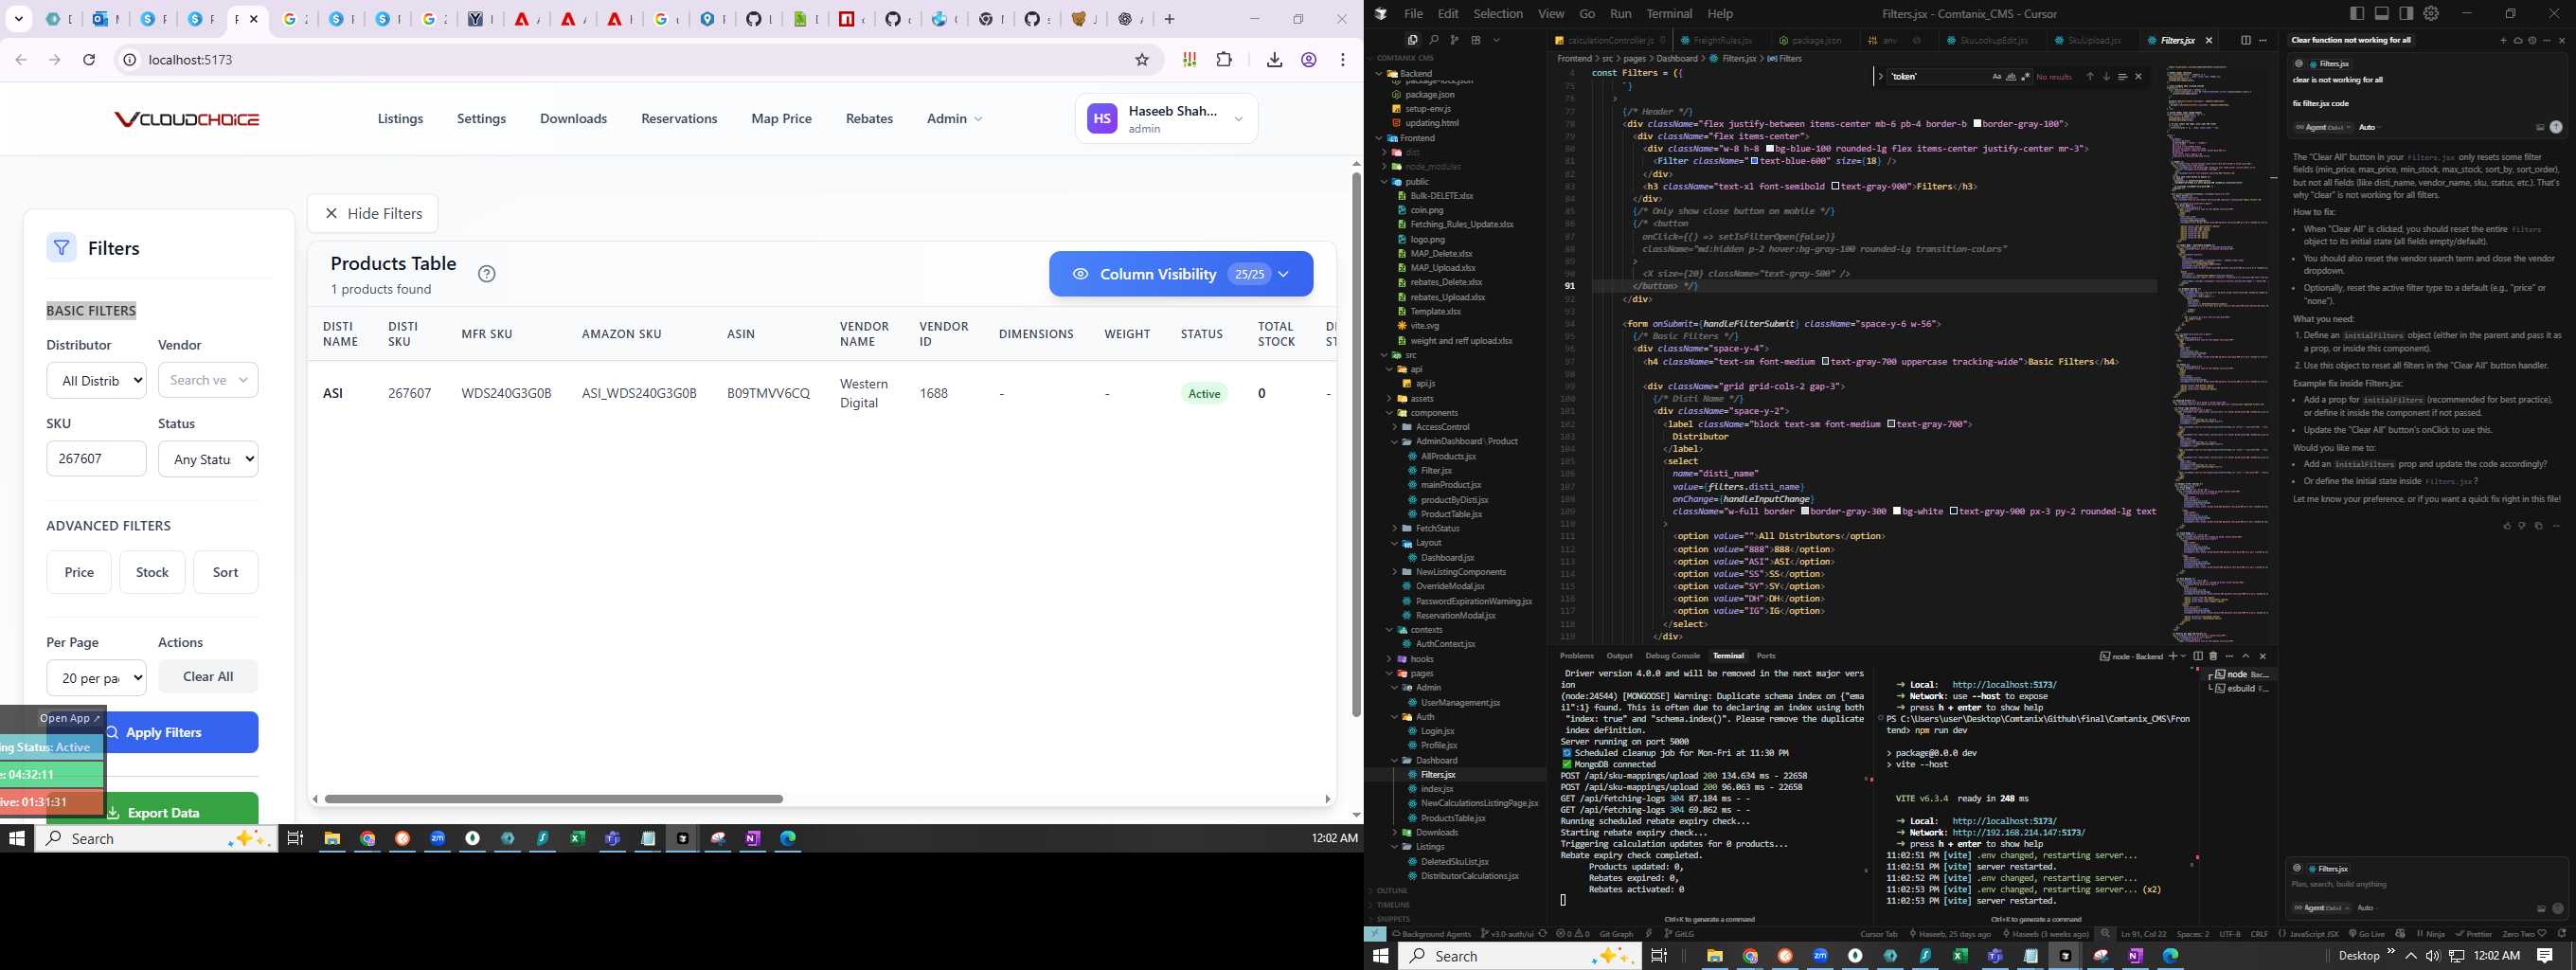Click the browser reload icon
The height and width of the screenshot is (970, 2576).
[x=89, y=60]
